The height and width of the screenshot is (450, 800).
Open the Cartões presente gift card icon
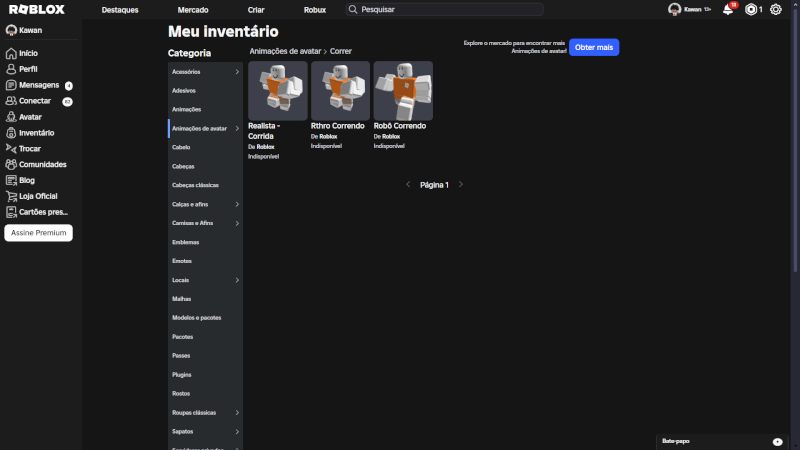tap(11, 212)
